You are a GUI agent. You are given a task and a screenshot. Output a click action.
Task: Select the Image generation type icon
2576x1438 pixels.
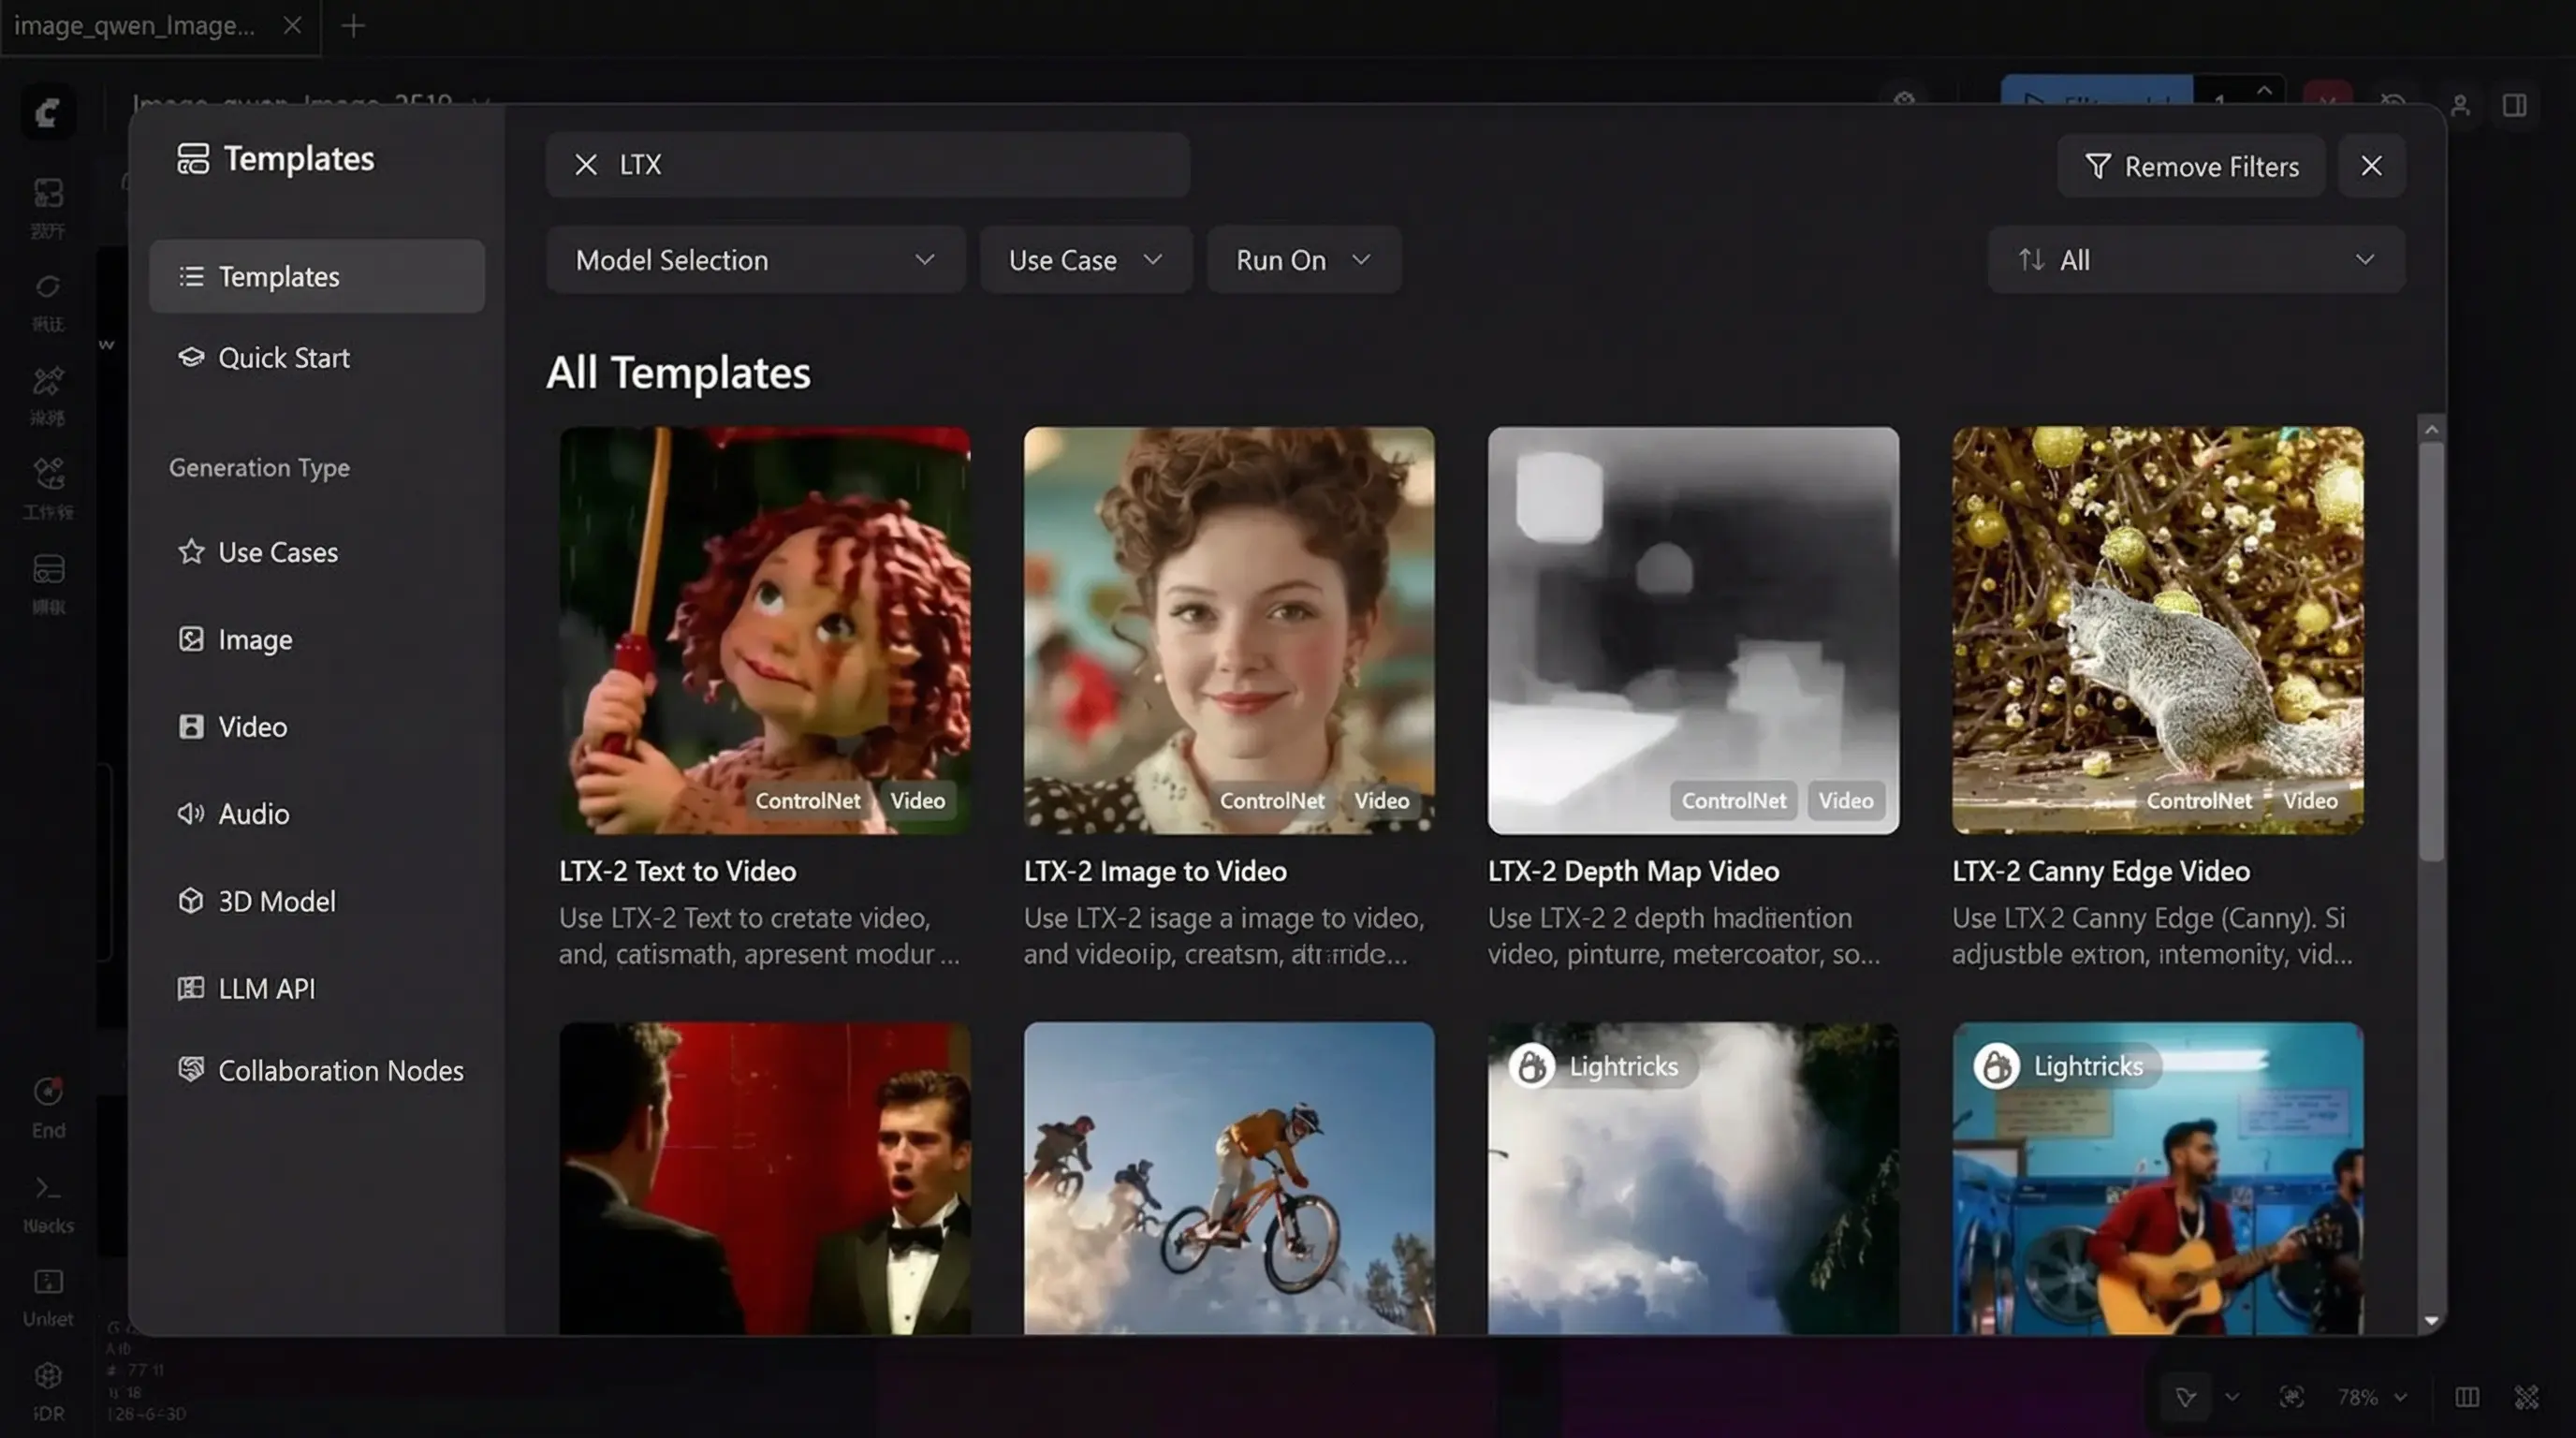(x=191, y=639)
